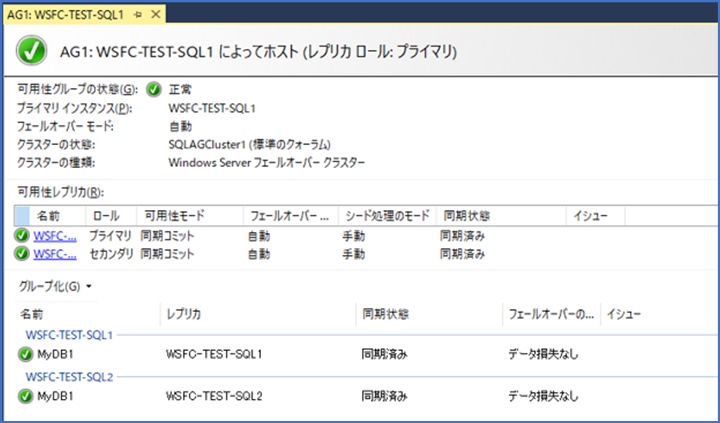Image resolution: width=720 pixels, height=423 pixels.
Task: Click the secondary replica row status icon
Action: 22,254
